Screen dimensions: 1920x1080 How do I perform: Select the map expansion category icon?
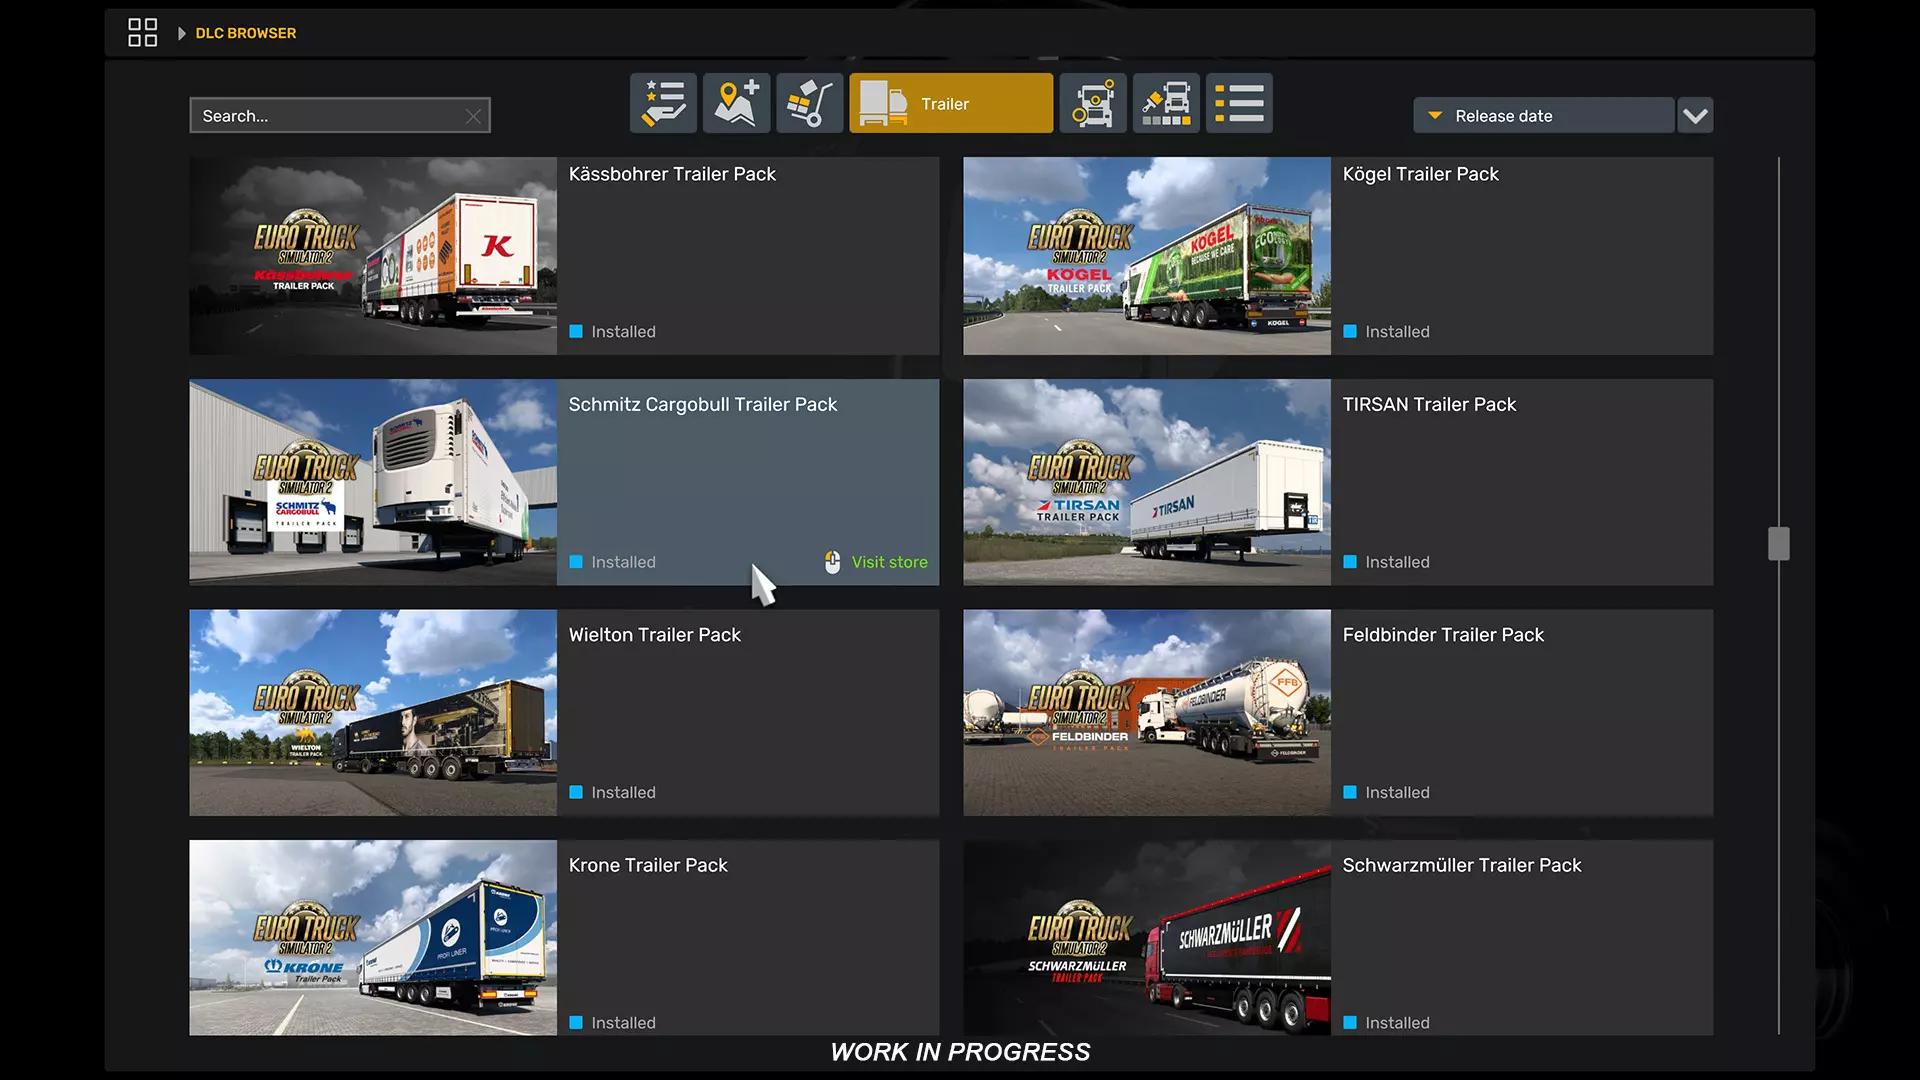pyautogui.click(x=736, y=103)
